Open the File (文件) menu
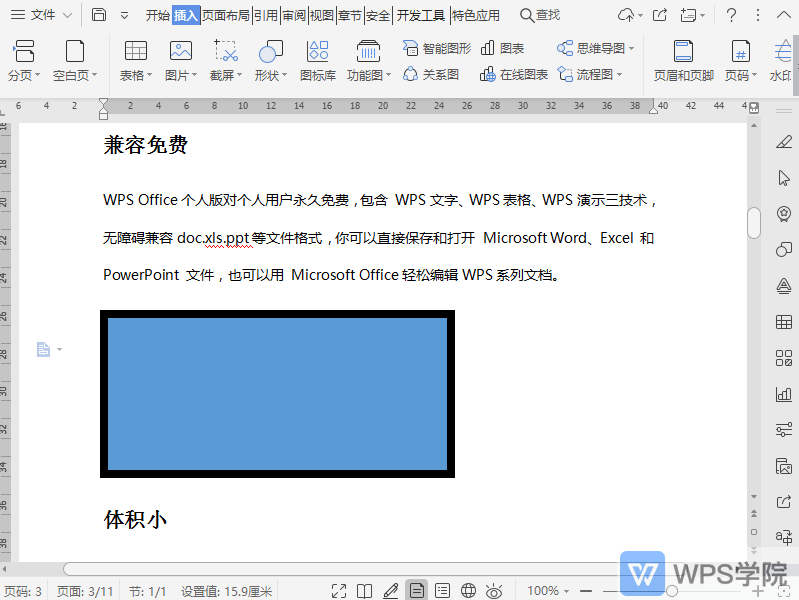The height and width of the screenshot is (600, 799). [x=42, y=15]
